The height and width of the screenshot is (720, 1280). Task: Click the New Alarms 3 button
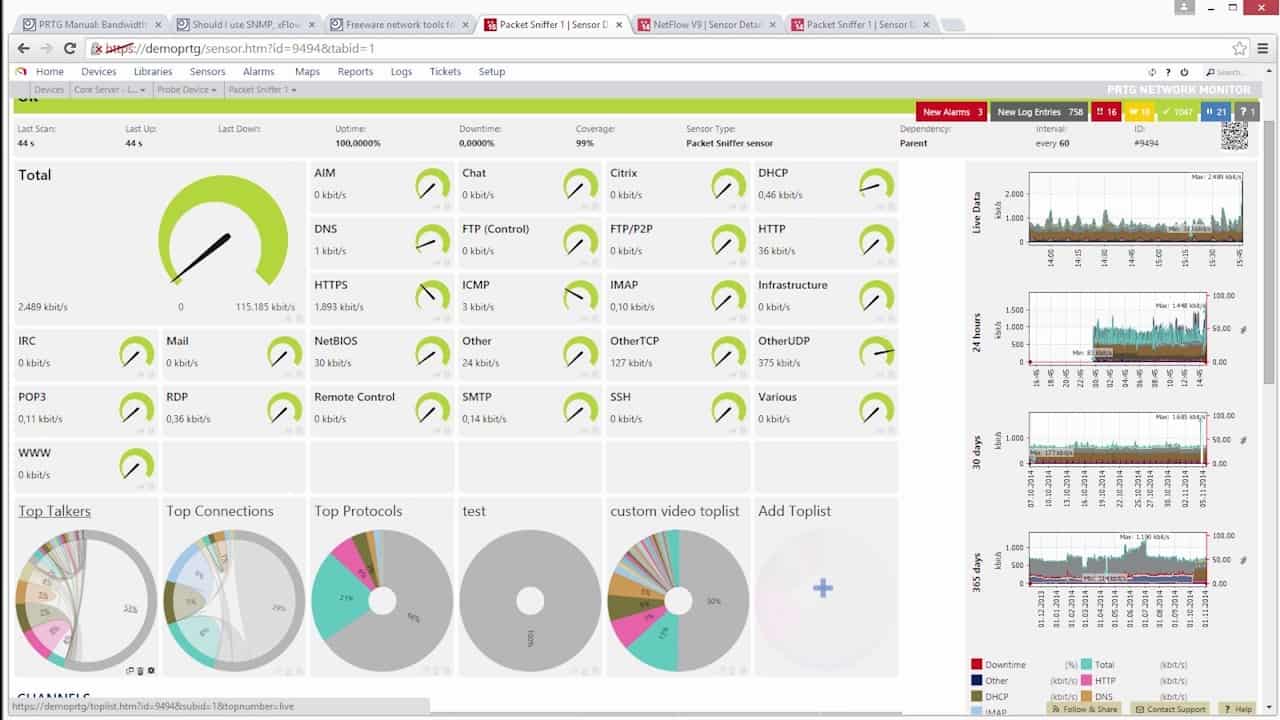point(952,112)
